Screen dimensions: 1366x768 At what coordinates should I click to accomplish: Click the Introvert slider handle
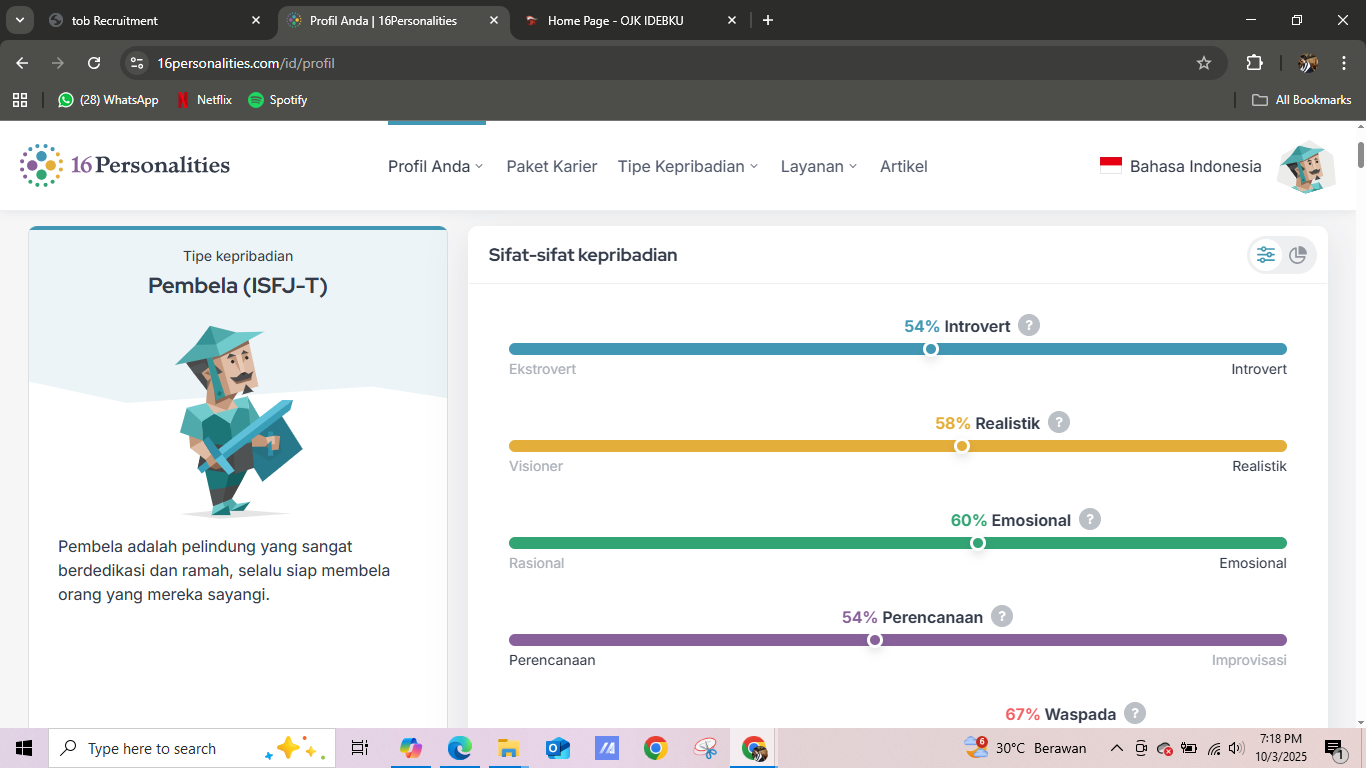tap(931, 349)
